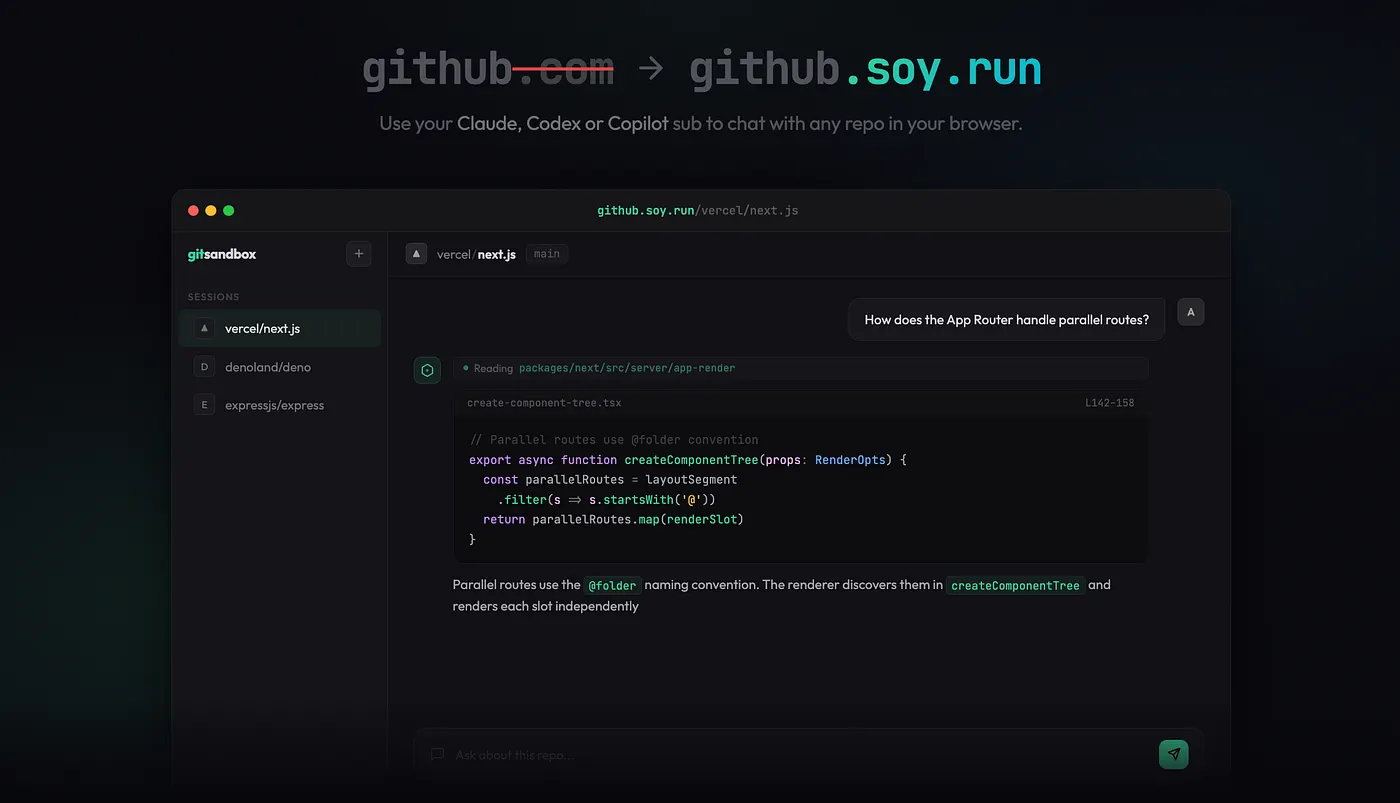Click the green maximize window dot
The image size is (1400, 803).
click(x=229, y=211)
